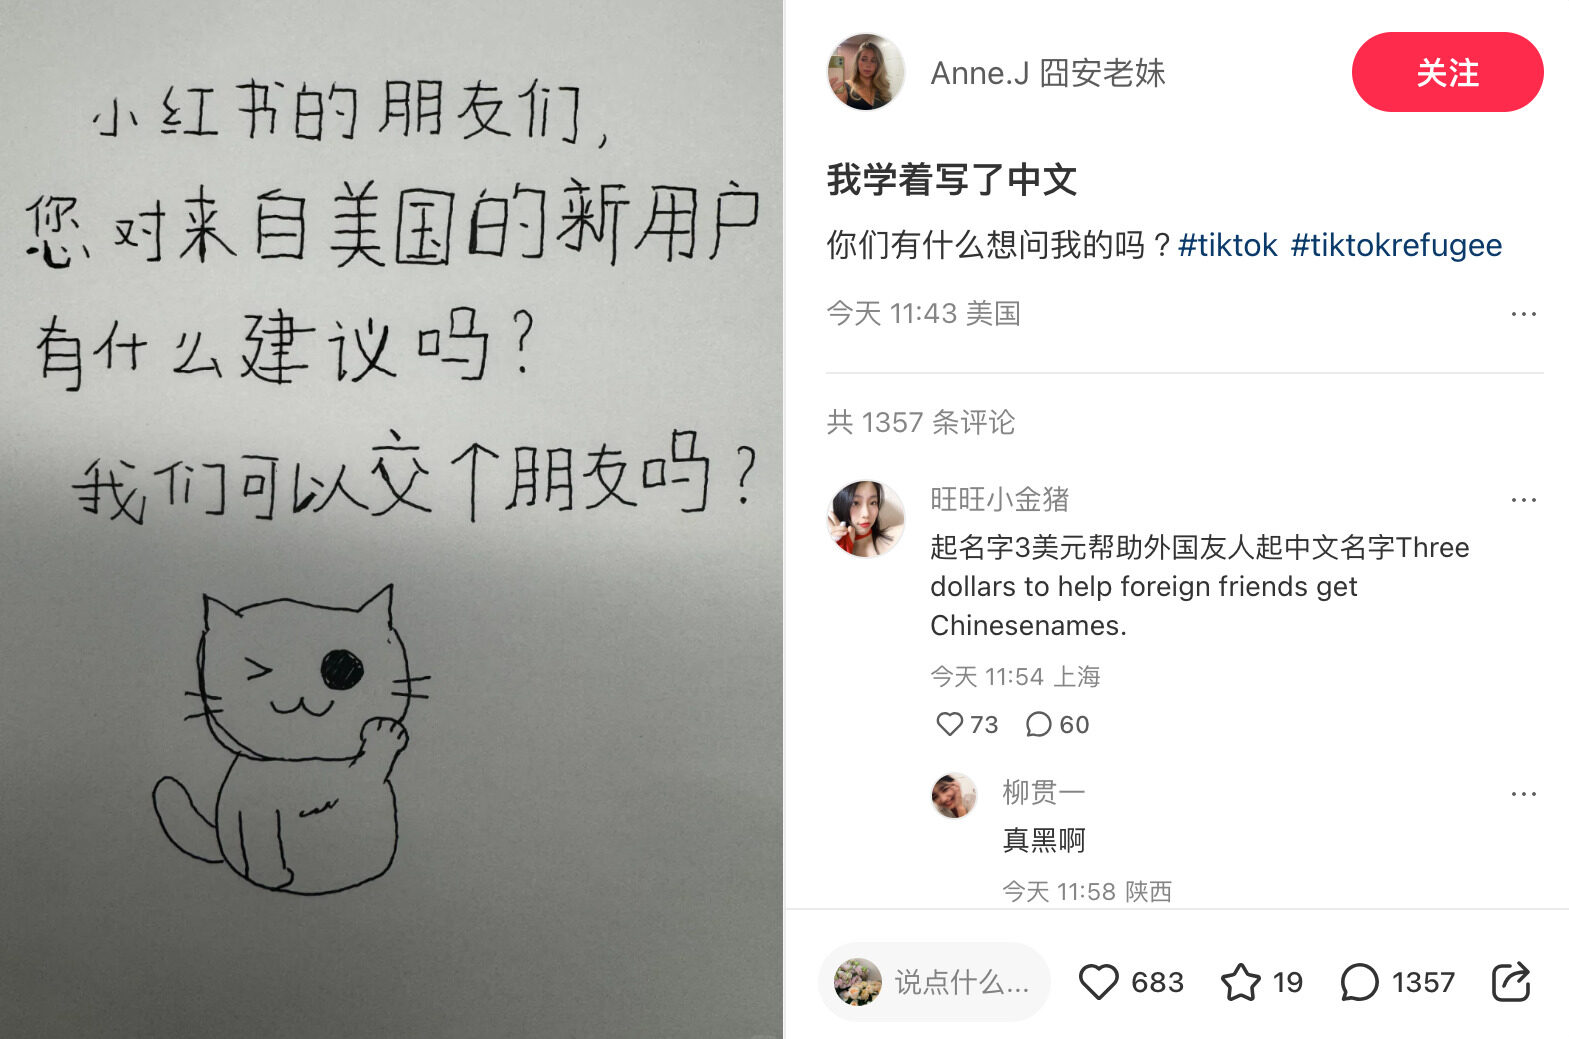Follow the author with 关注 button
The height and width of the screenshot is (1039, 1569).
[1447, 72]
